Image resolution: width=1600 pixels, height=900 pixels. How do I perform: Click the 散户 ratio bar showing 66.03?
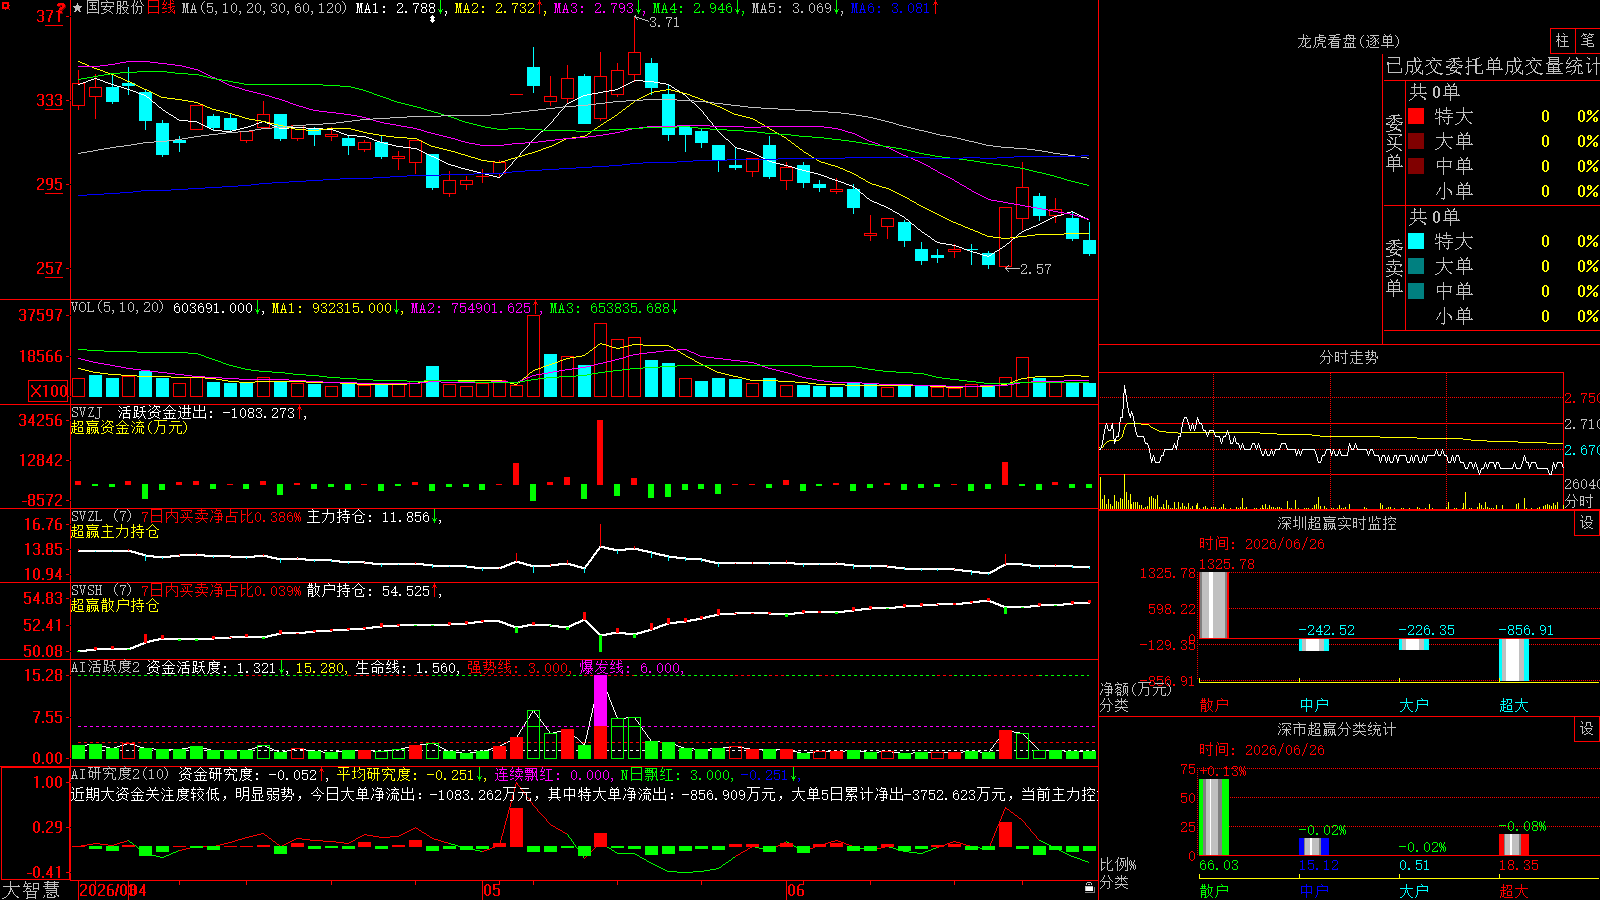pos(1213,817)
